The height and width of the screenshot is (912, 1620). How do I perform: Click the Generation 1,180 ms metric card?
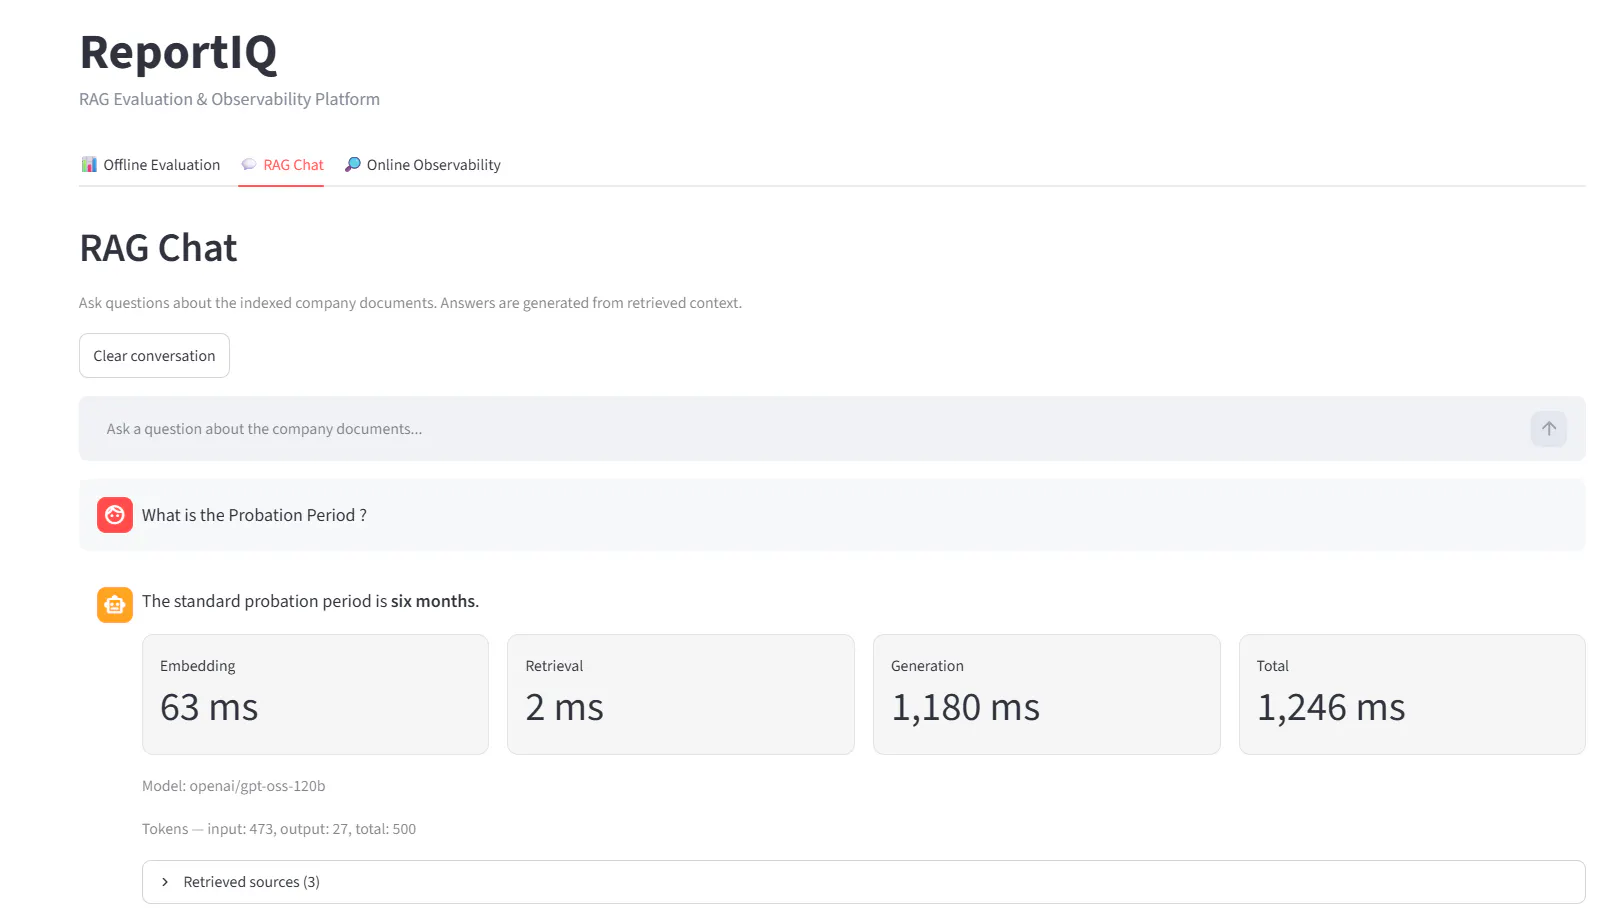[1047, 694]
